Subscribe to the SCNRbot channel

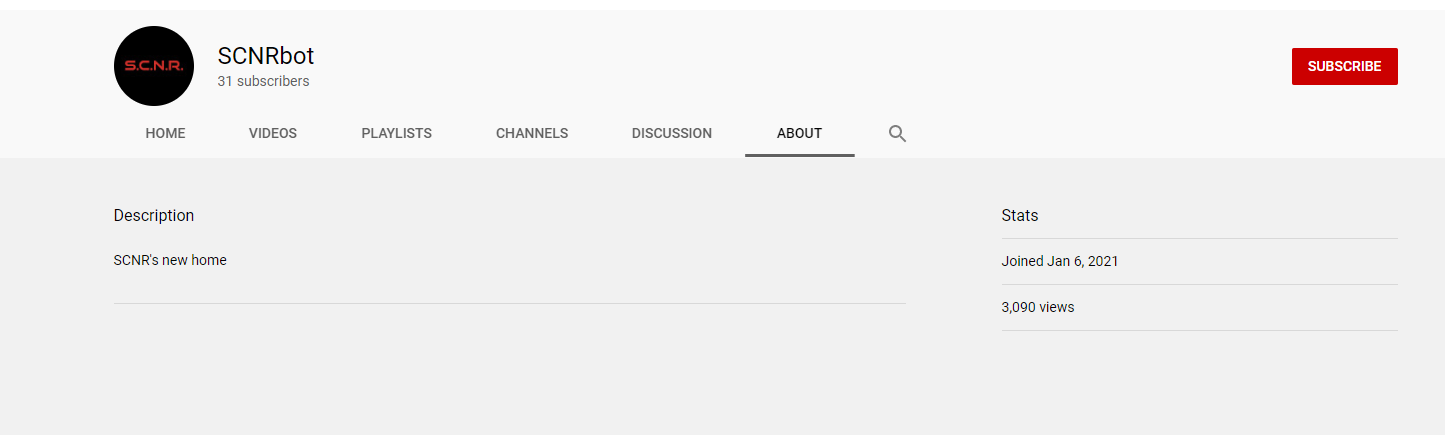[x=1344, y=66]
